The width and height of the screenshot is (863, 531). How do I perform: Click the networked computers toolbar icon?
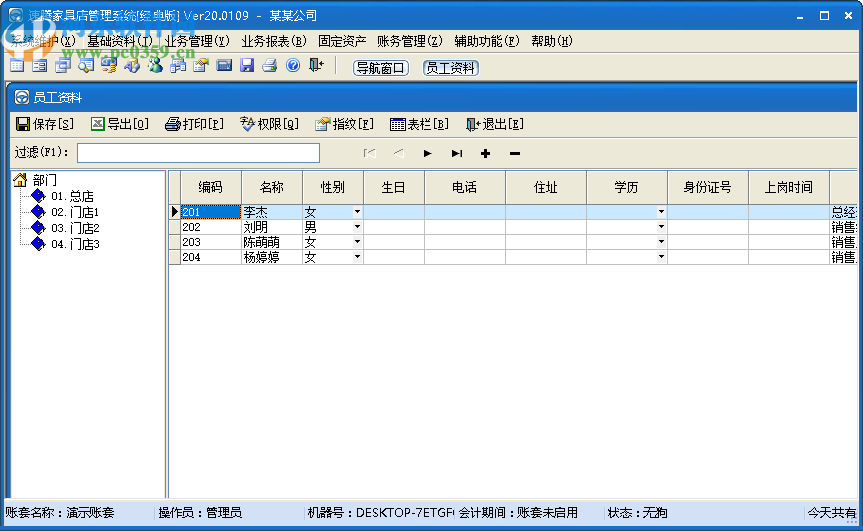pyautogui.click(x=178, y=66)
